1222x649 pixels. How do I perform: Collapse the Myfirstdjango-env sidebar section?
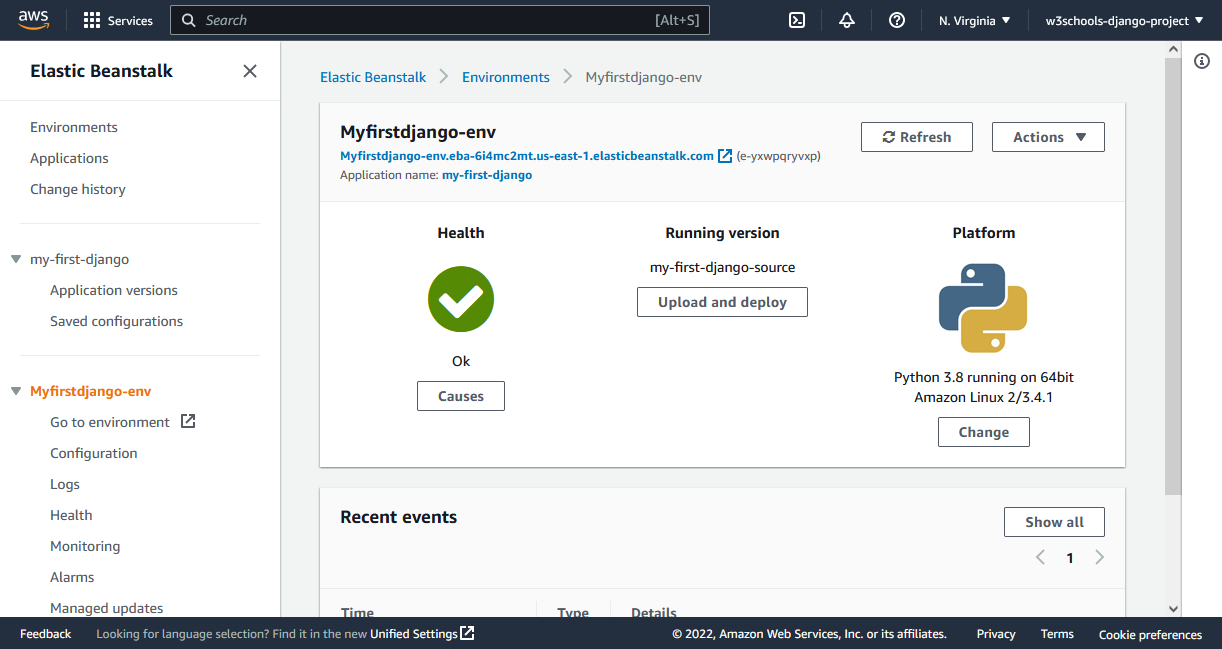pos(16,391)
